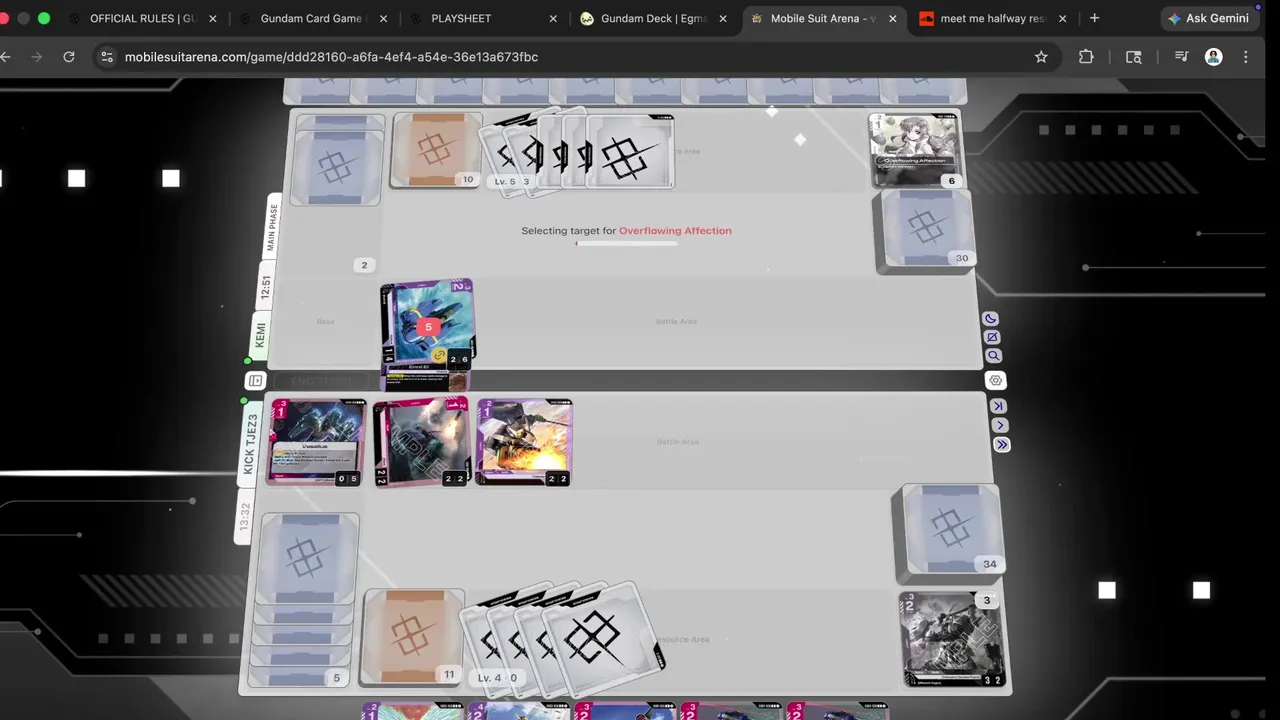Click opponent's shield area card

pyautogui.click(x=337, y=161)
